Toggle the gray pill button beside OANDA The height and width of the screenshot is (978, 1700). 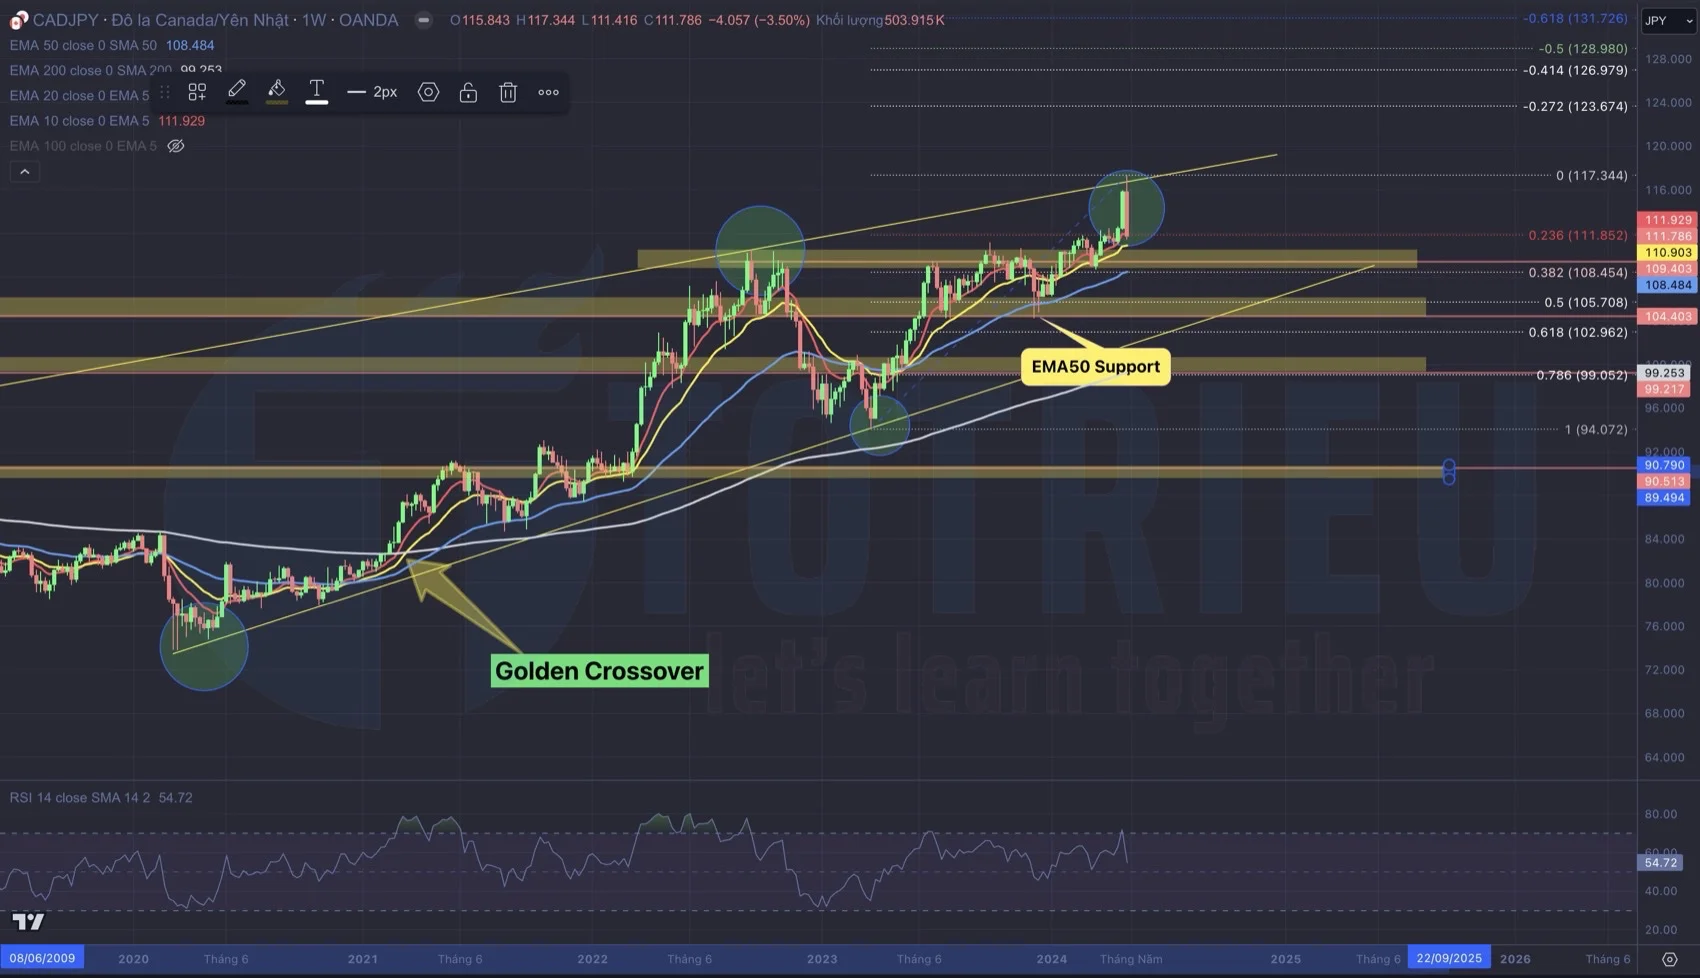tap(424, 20)
